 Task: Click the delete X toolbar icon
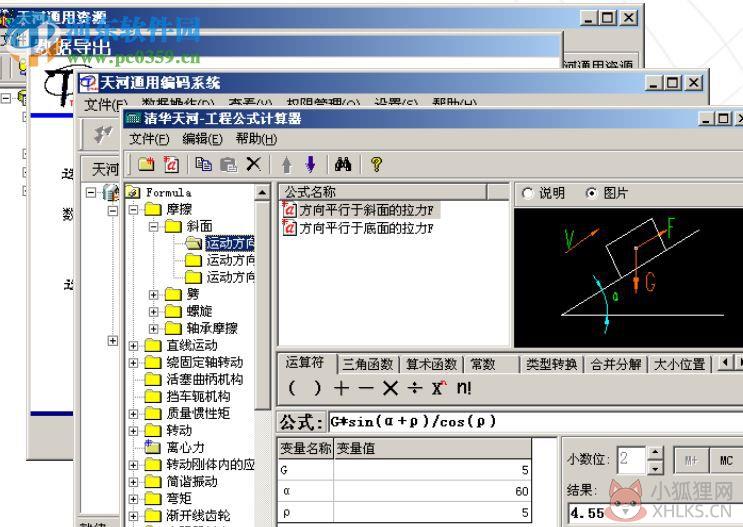(x=254, y=164)
